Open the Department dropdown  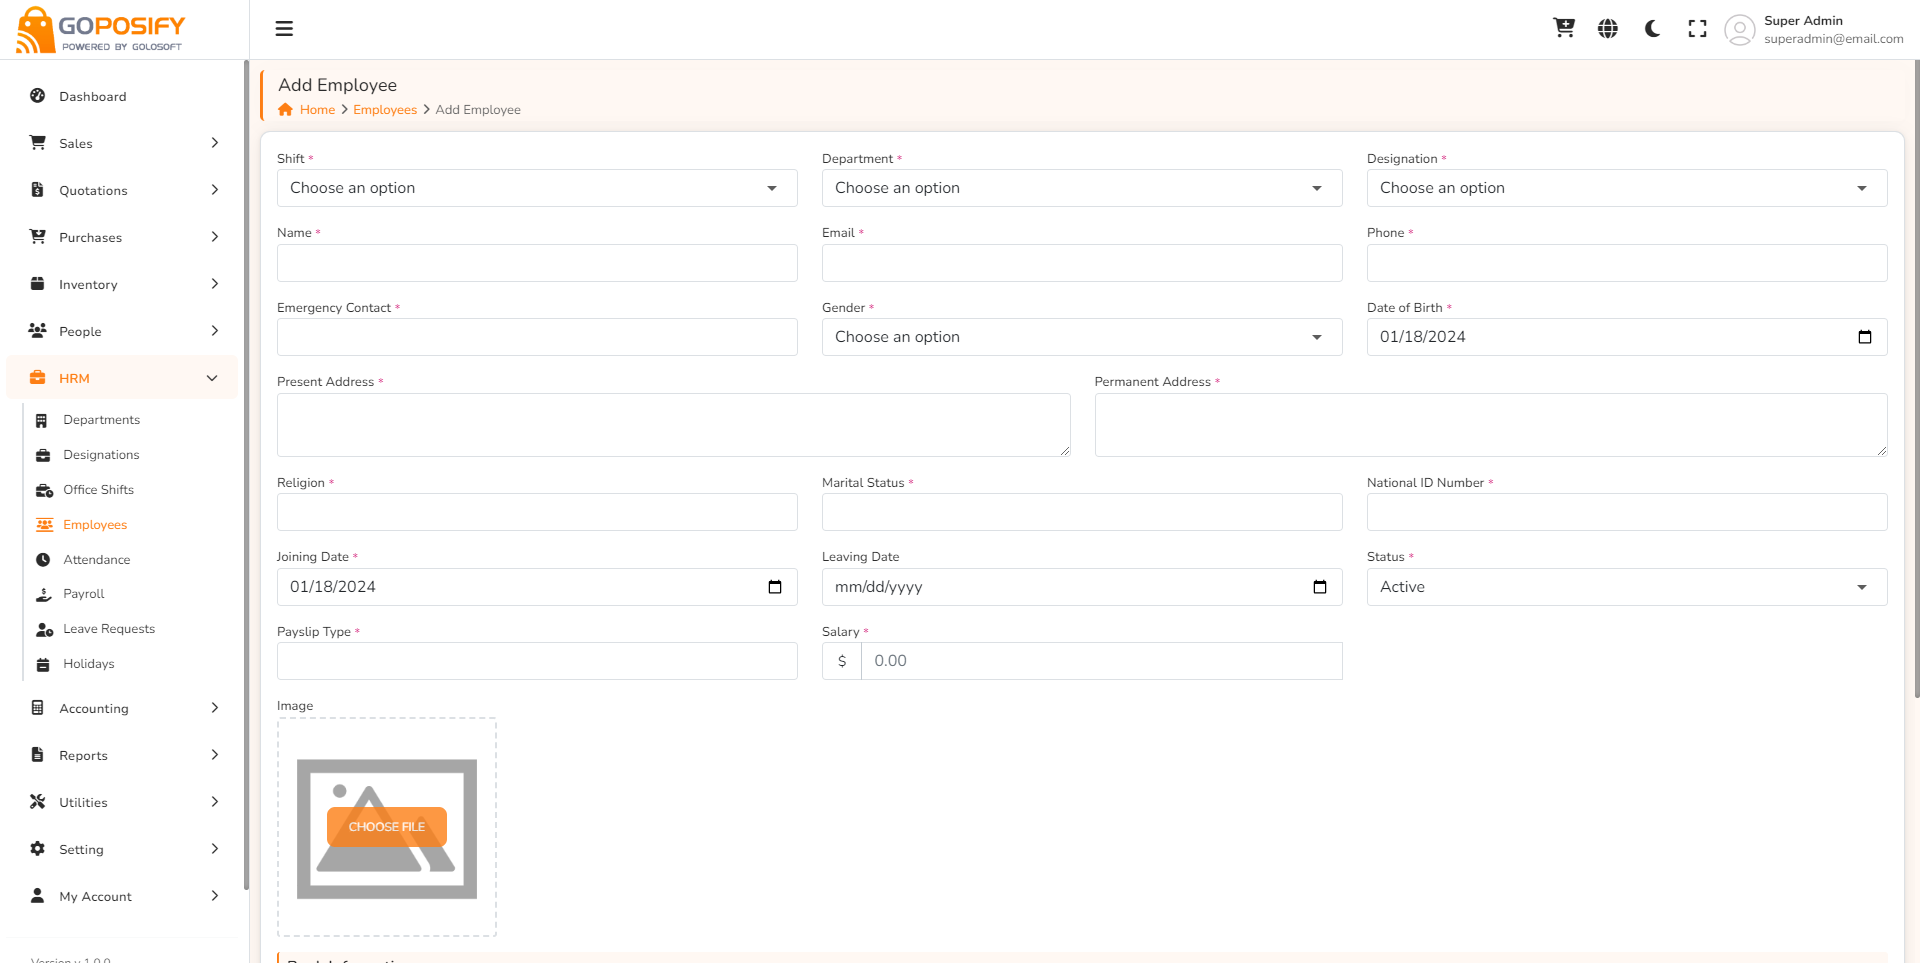1082,188
